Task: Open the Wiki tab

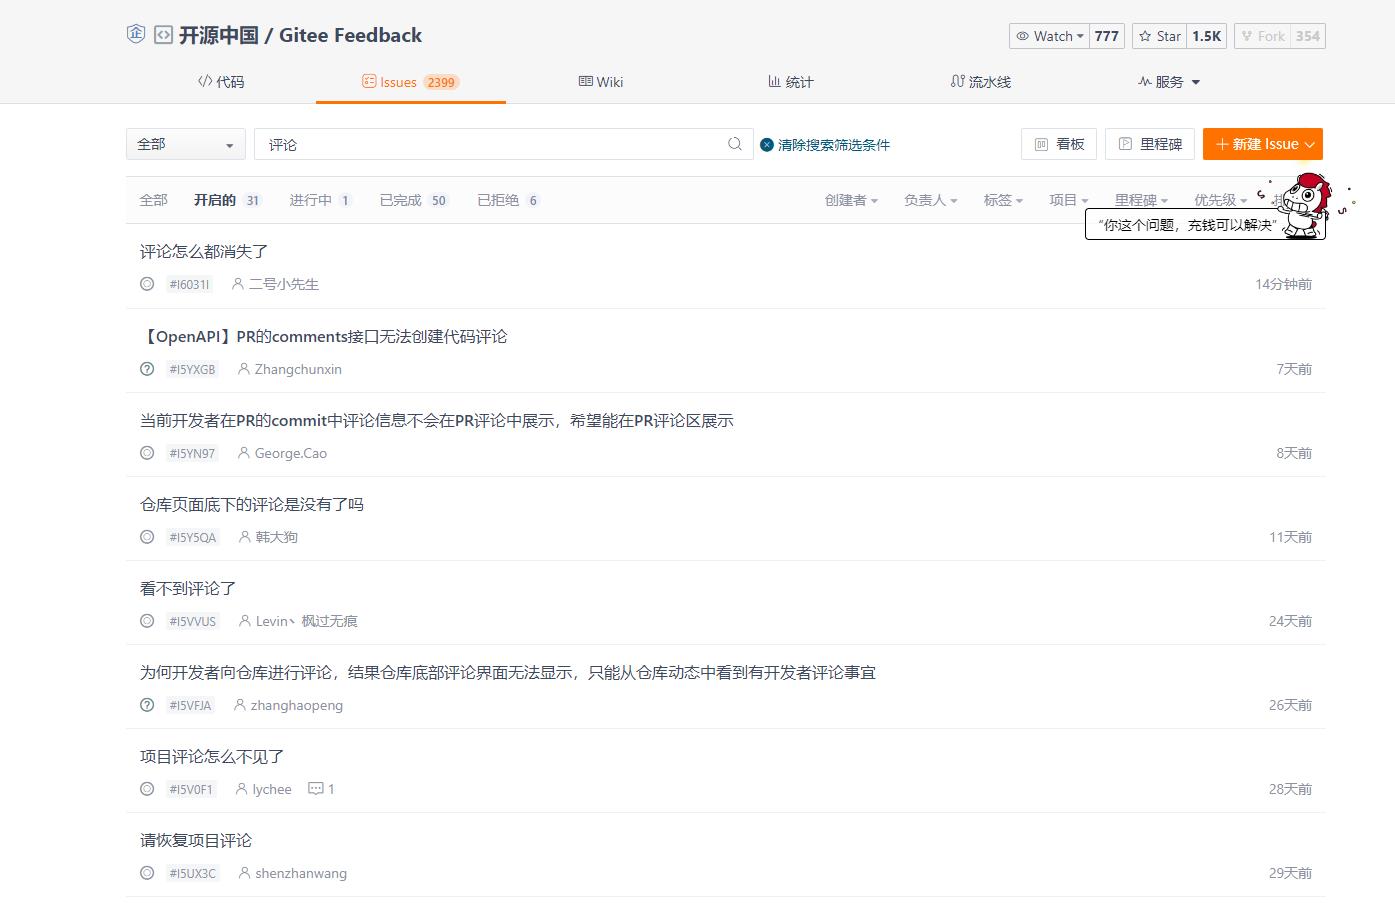Action: [601, 82]
